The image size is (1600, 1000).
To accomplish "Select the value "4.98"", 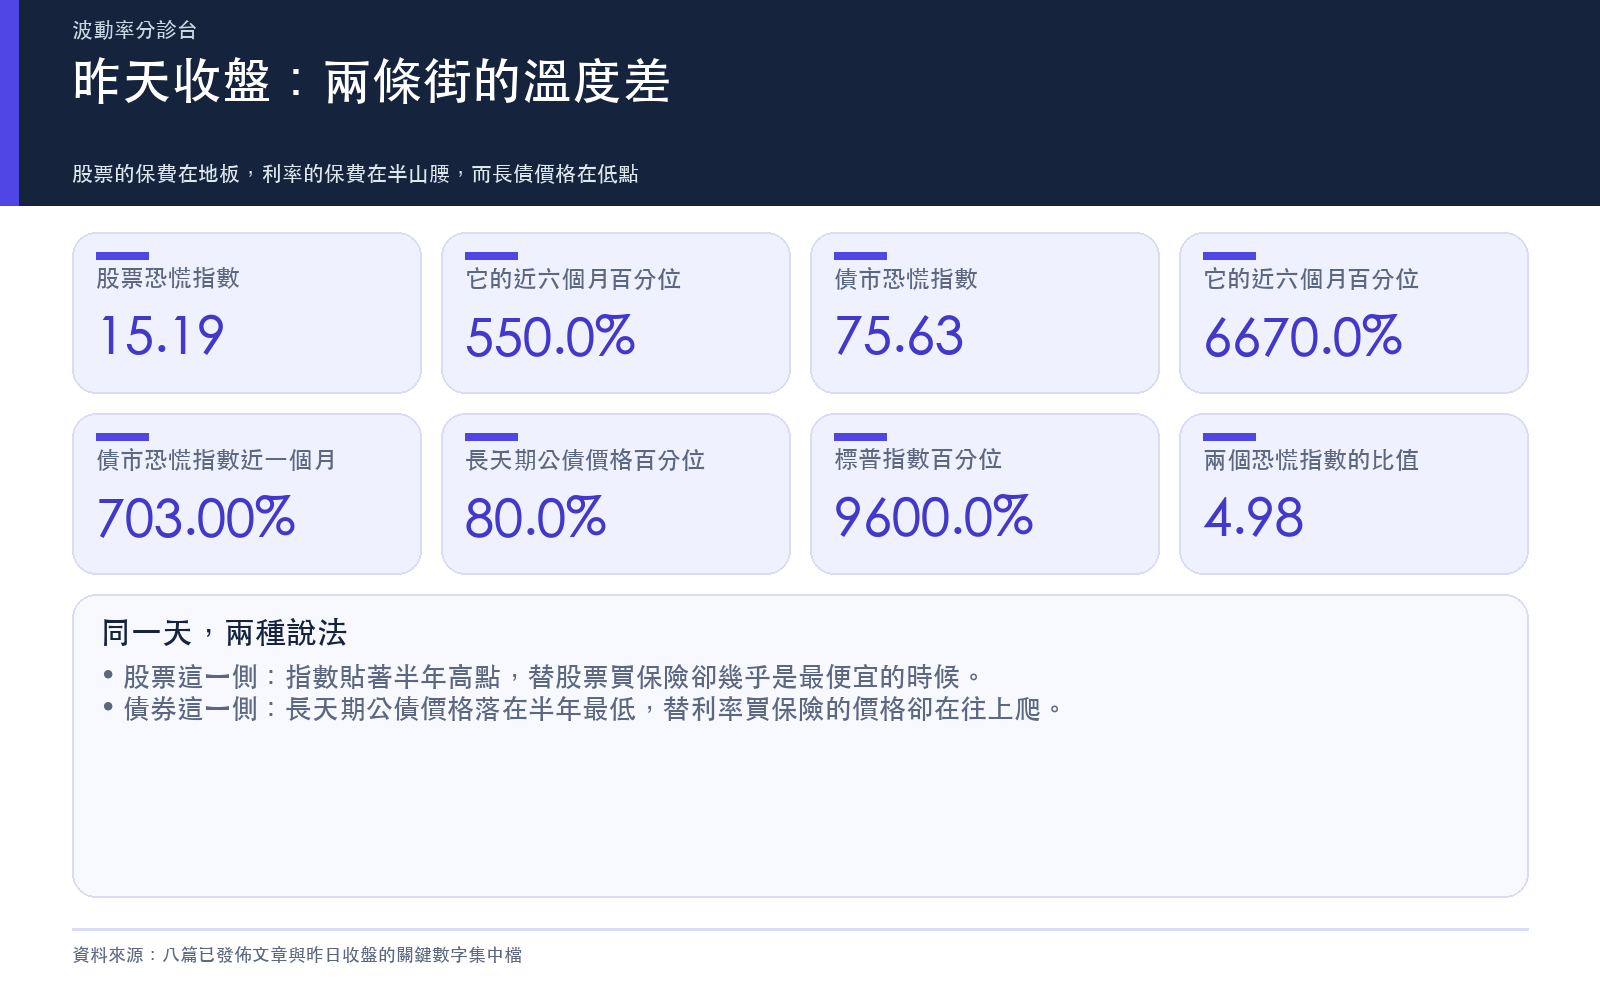I will tap(1253, 518).
